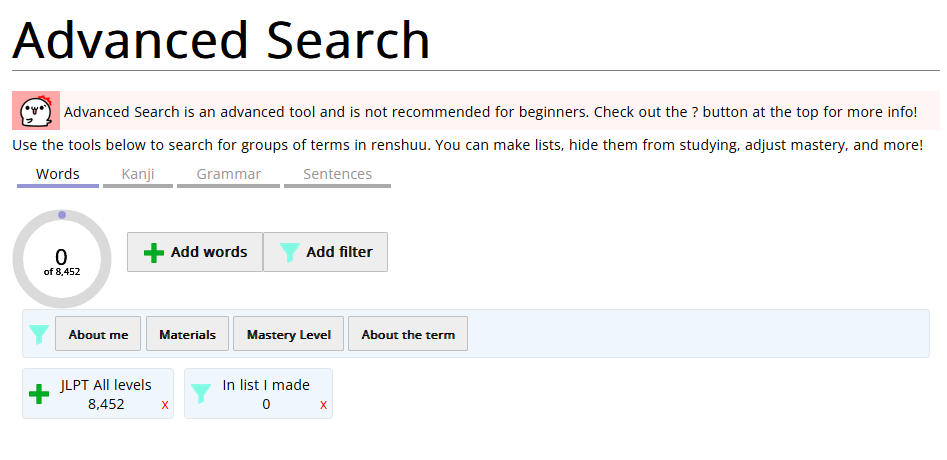947x460 pixels.
Task: Expand the Mastery Level filter options
Action: [x=289, y=334]
